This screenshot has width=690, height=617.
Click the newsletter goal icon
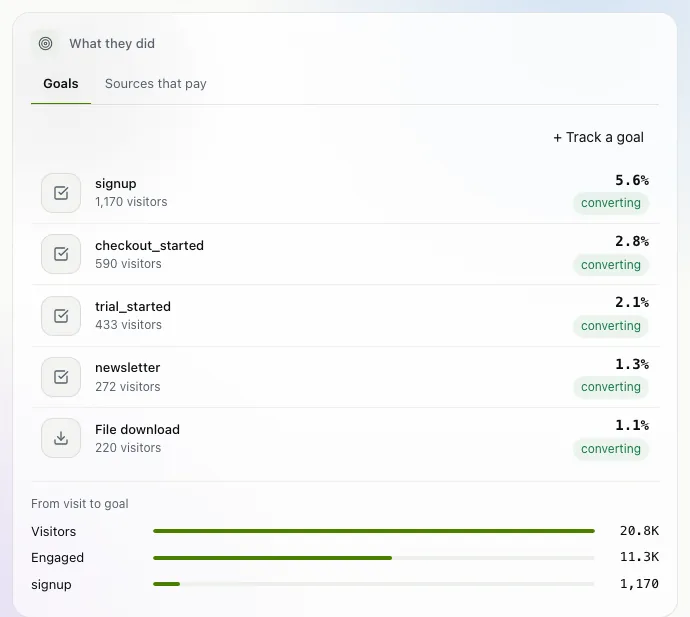[61, 377]
